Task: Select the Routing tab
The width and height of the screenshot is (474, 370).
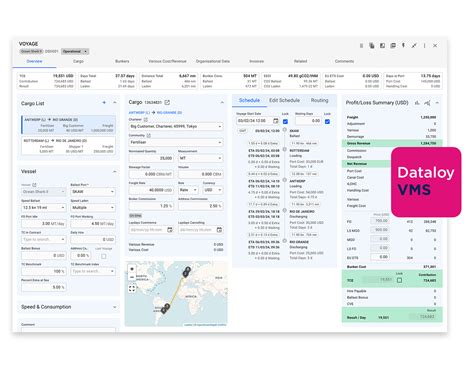Action: coord(319,100)
